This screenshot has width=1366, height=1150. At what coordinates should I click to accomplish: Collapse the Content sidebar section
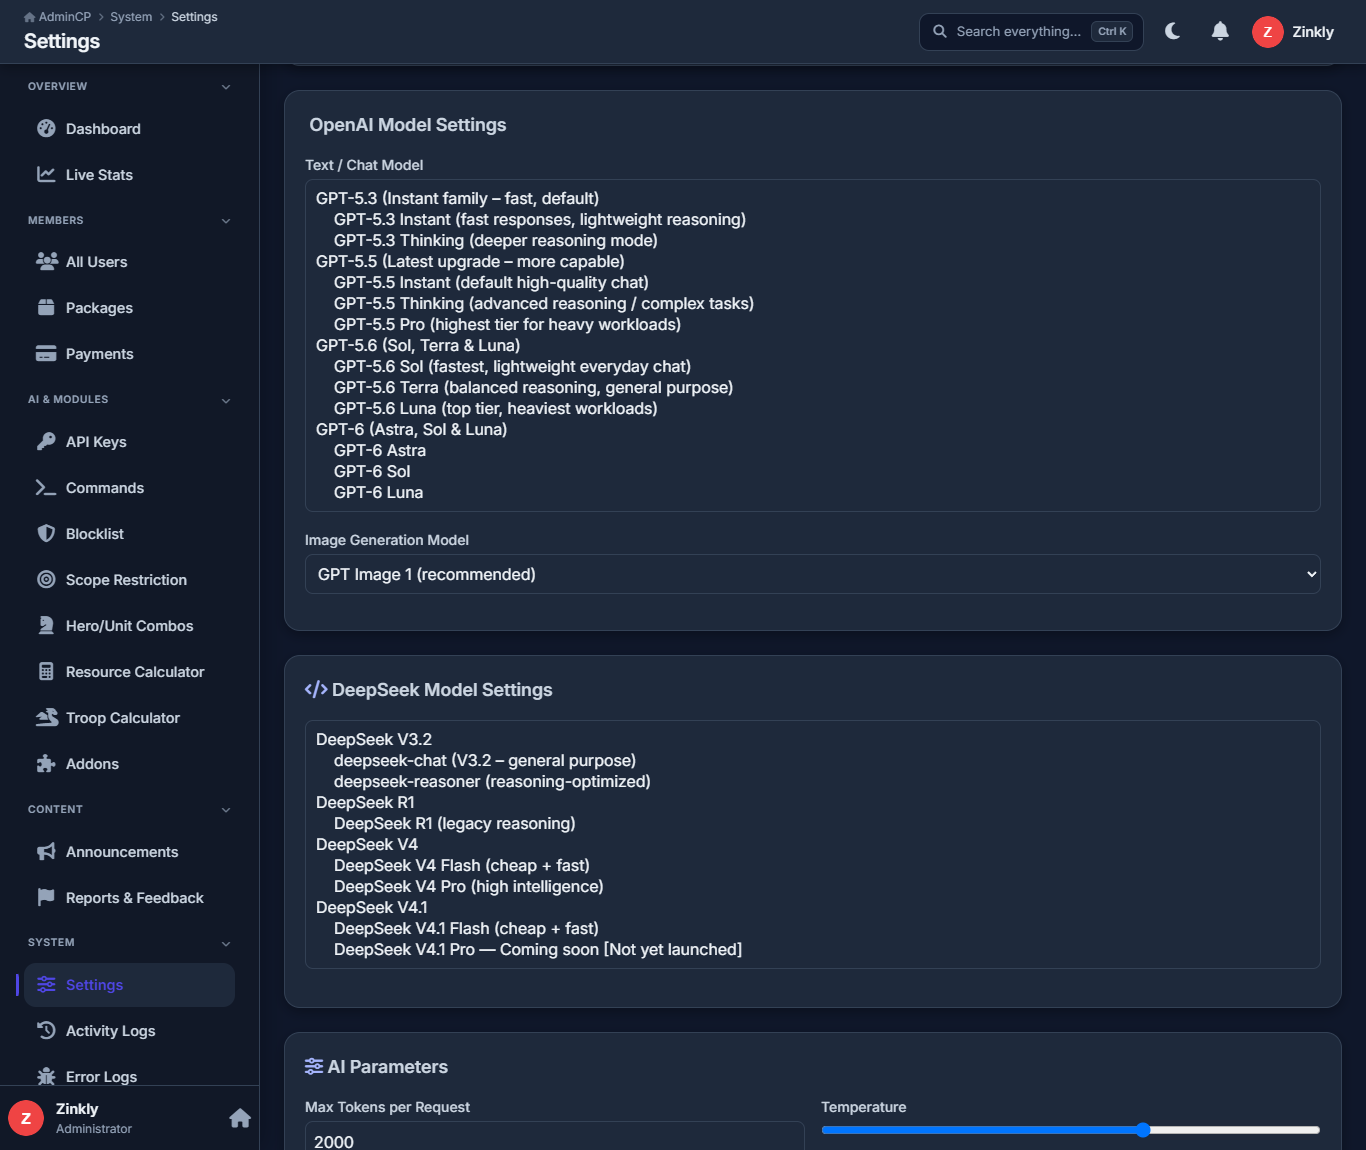(x=226, y=810)
